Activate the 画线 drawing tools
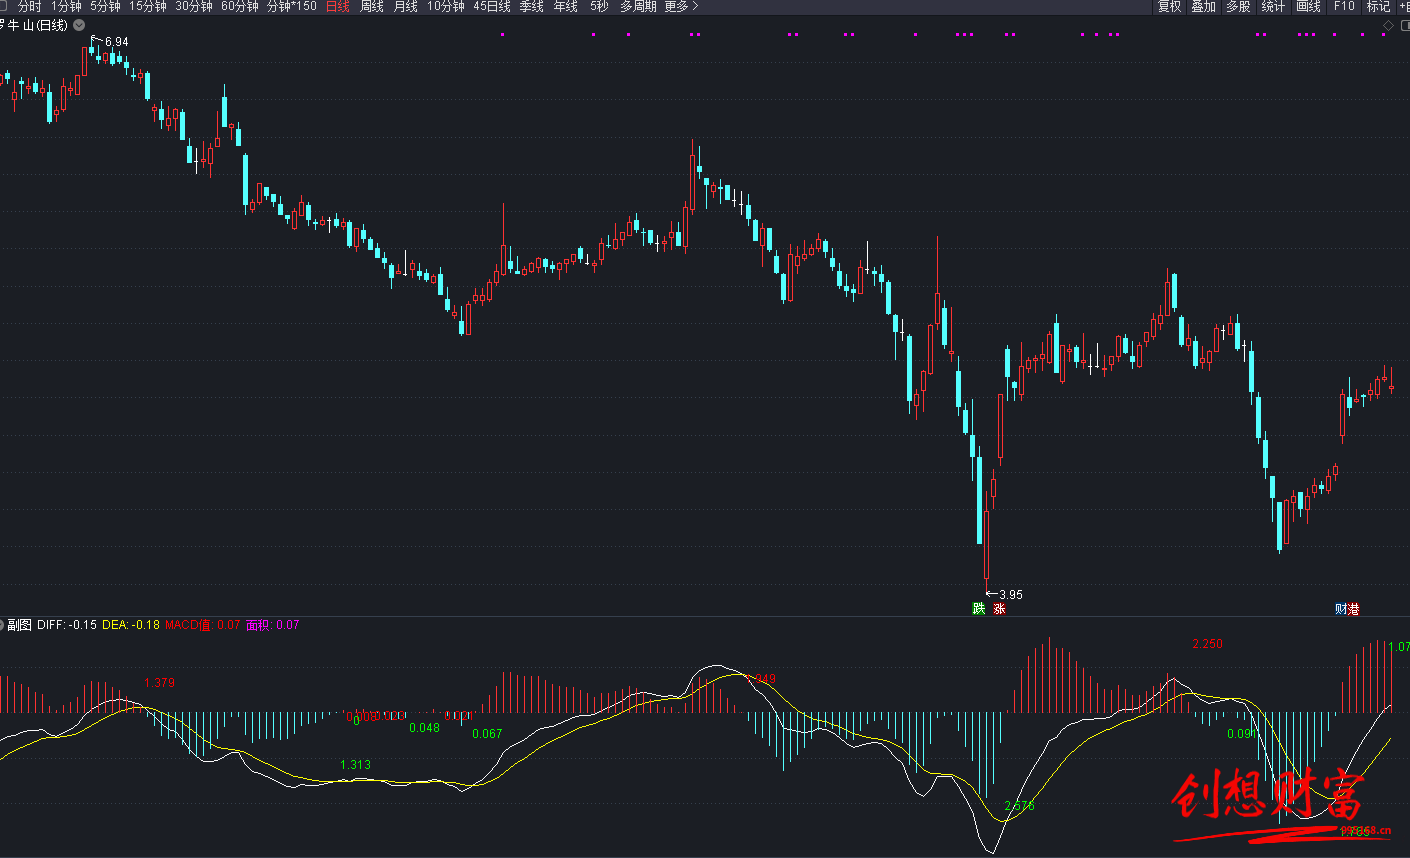This screenshot has height=858, width=1410. [x=1309, y=6]
